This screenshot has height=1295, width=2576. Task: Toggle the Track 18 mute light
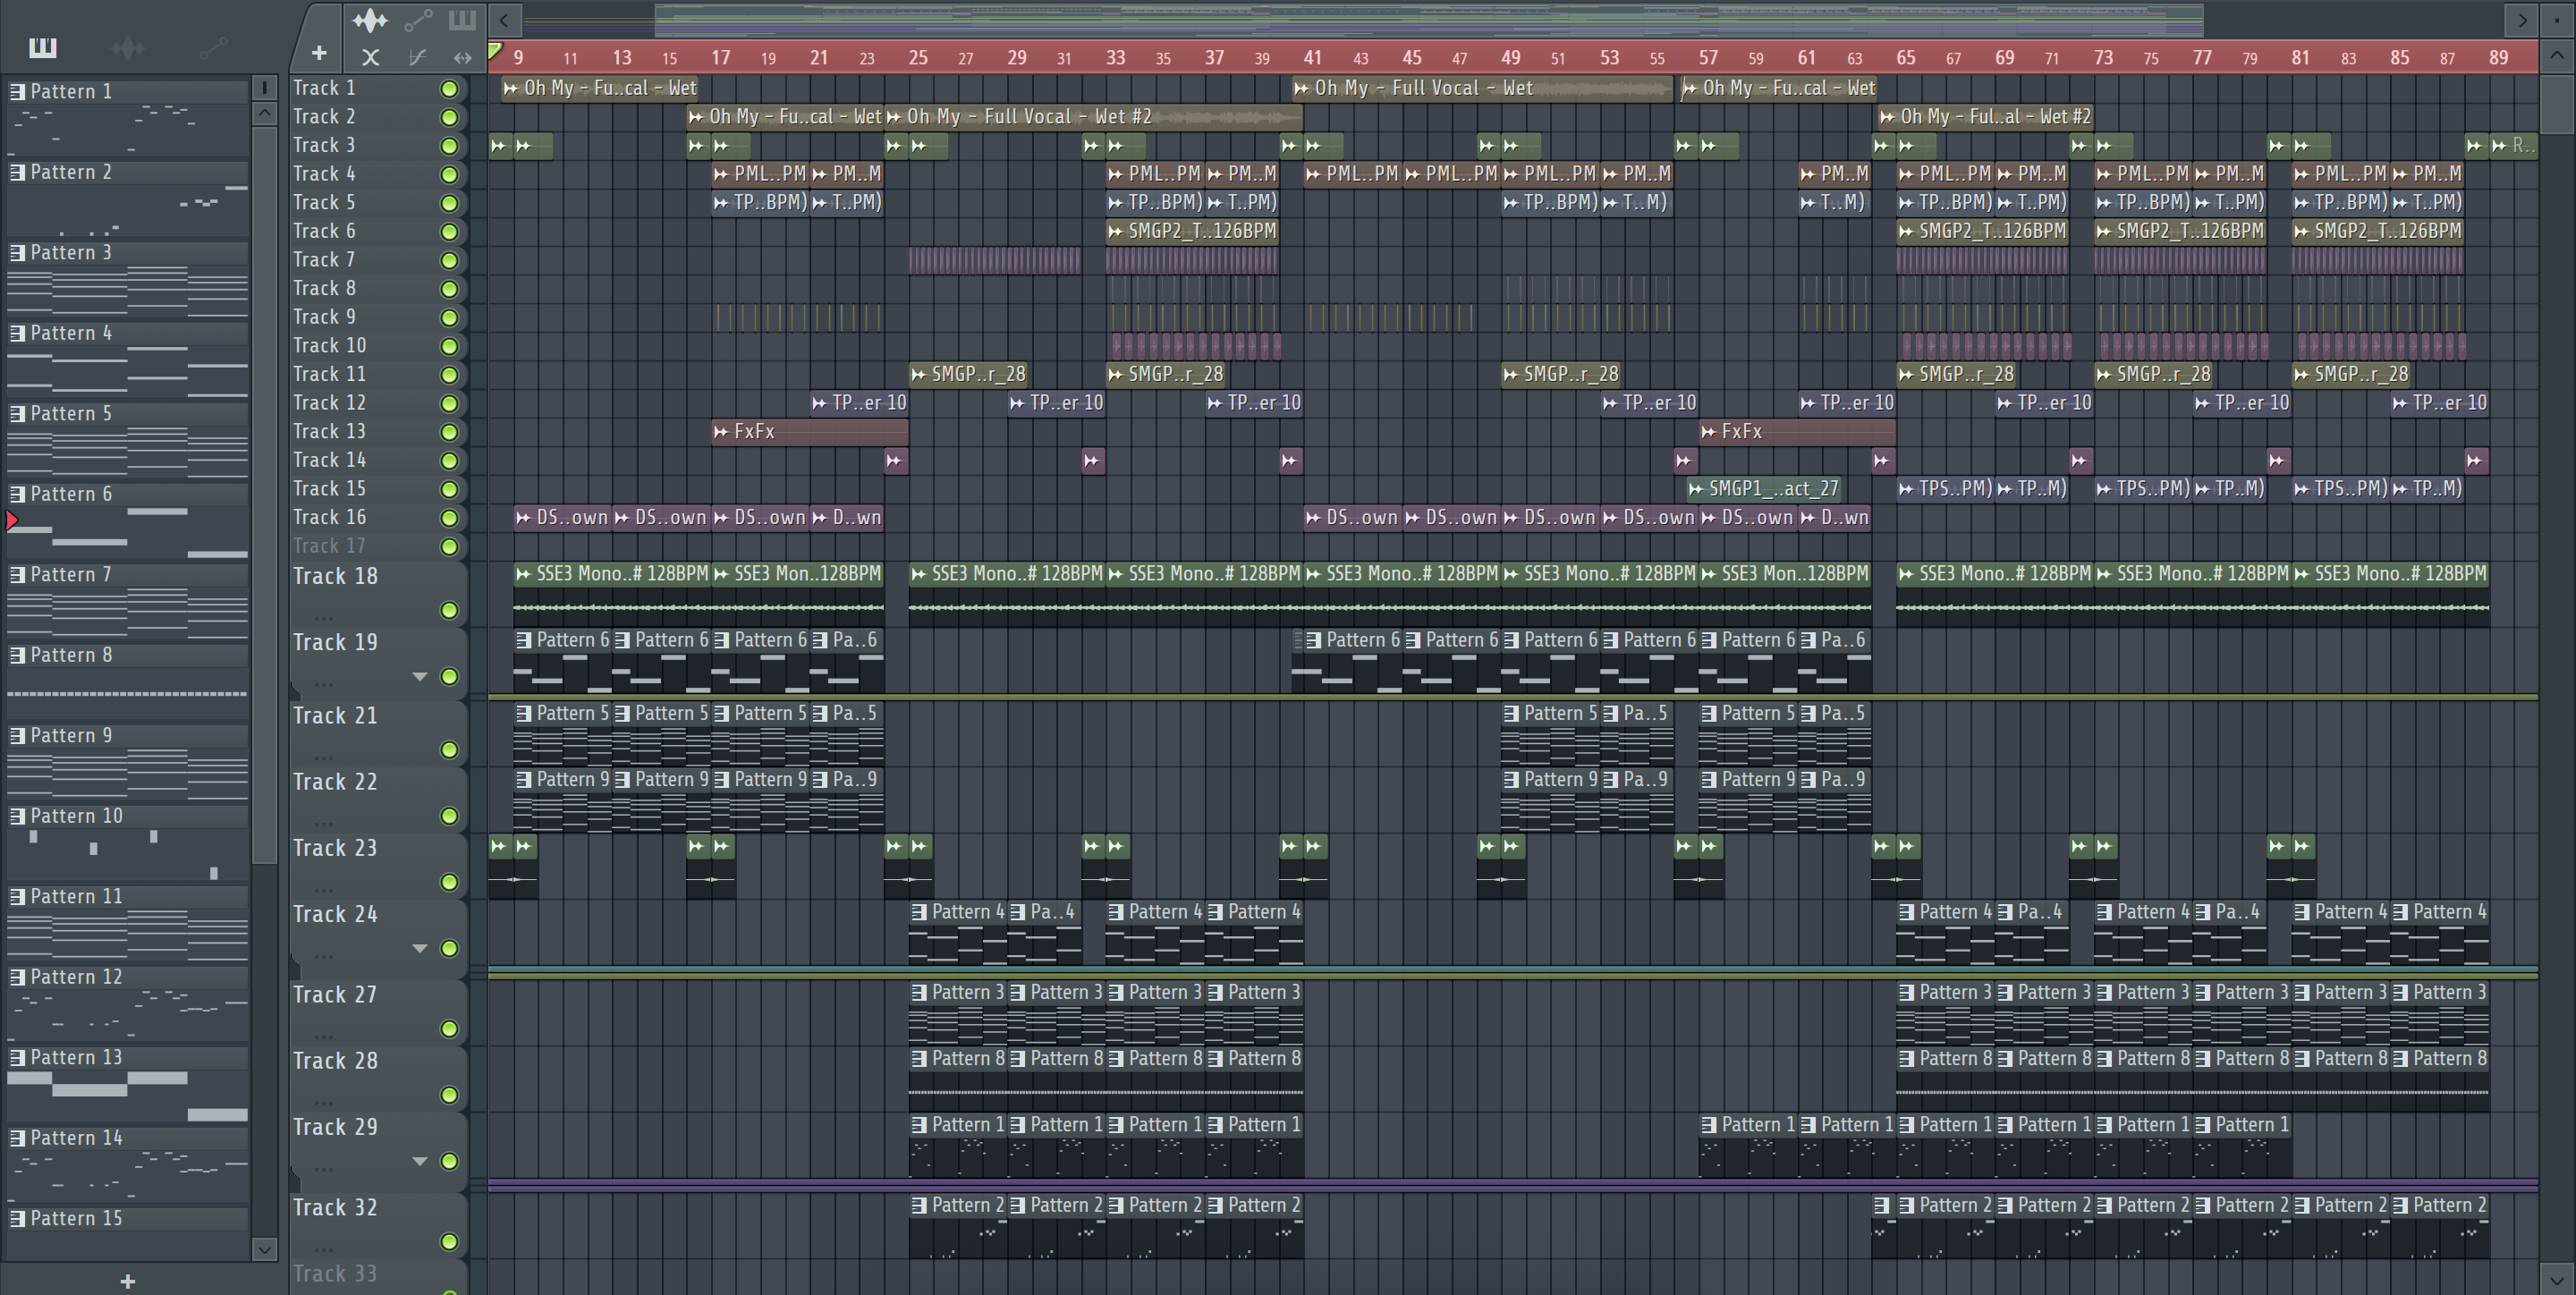point(450,610)
